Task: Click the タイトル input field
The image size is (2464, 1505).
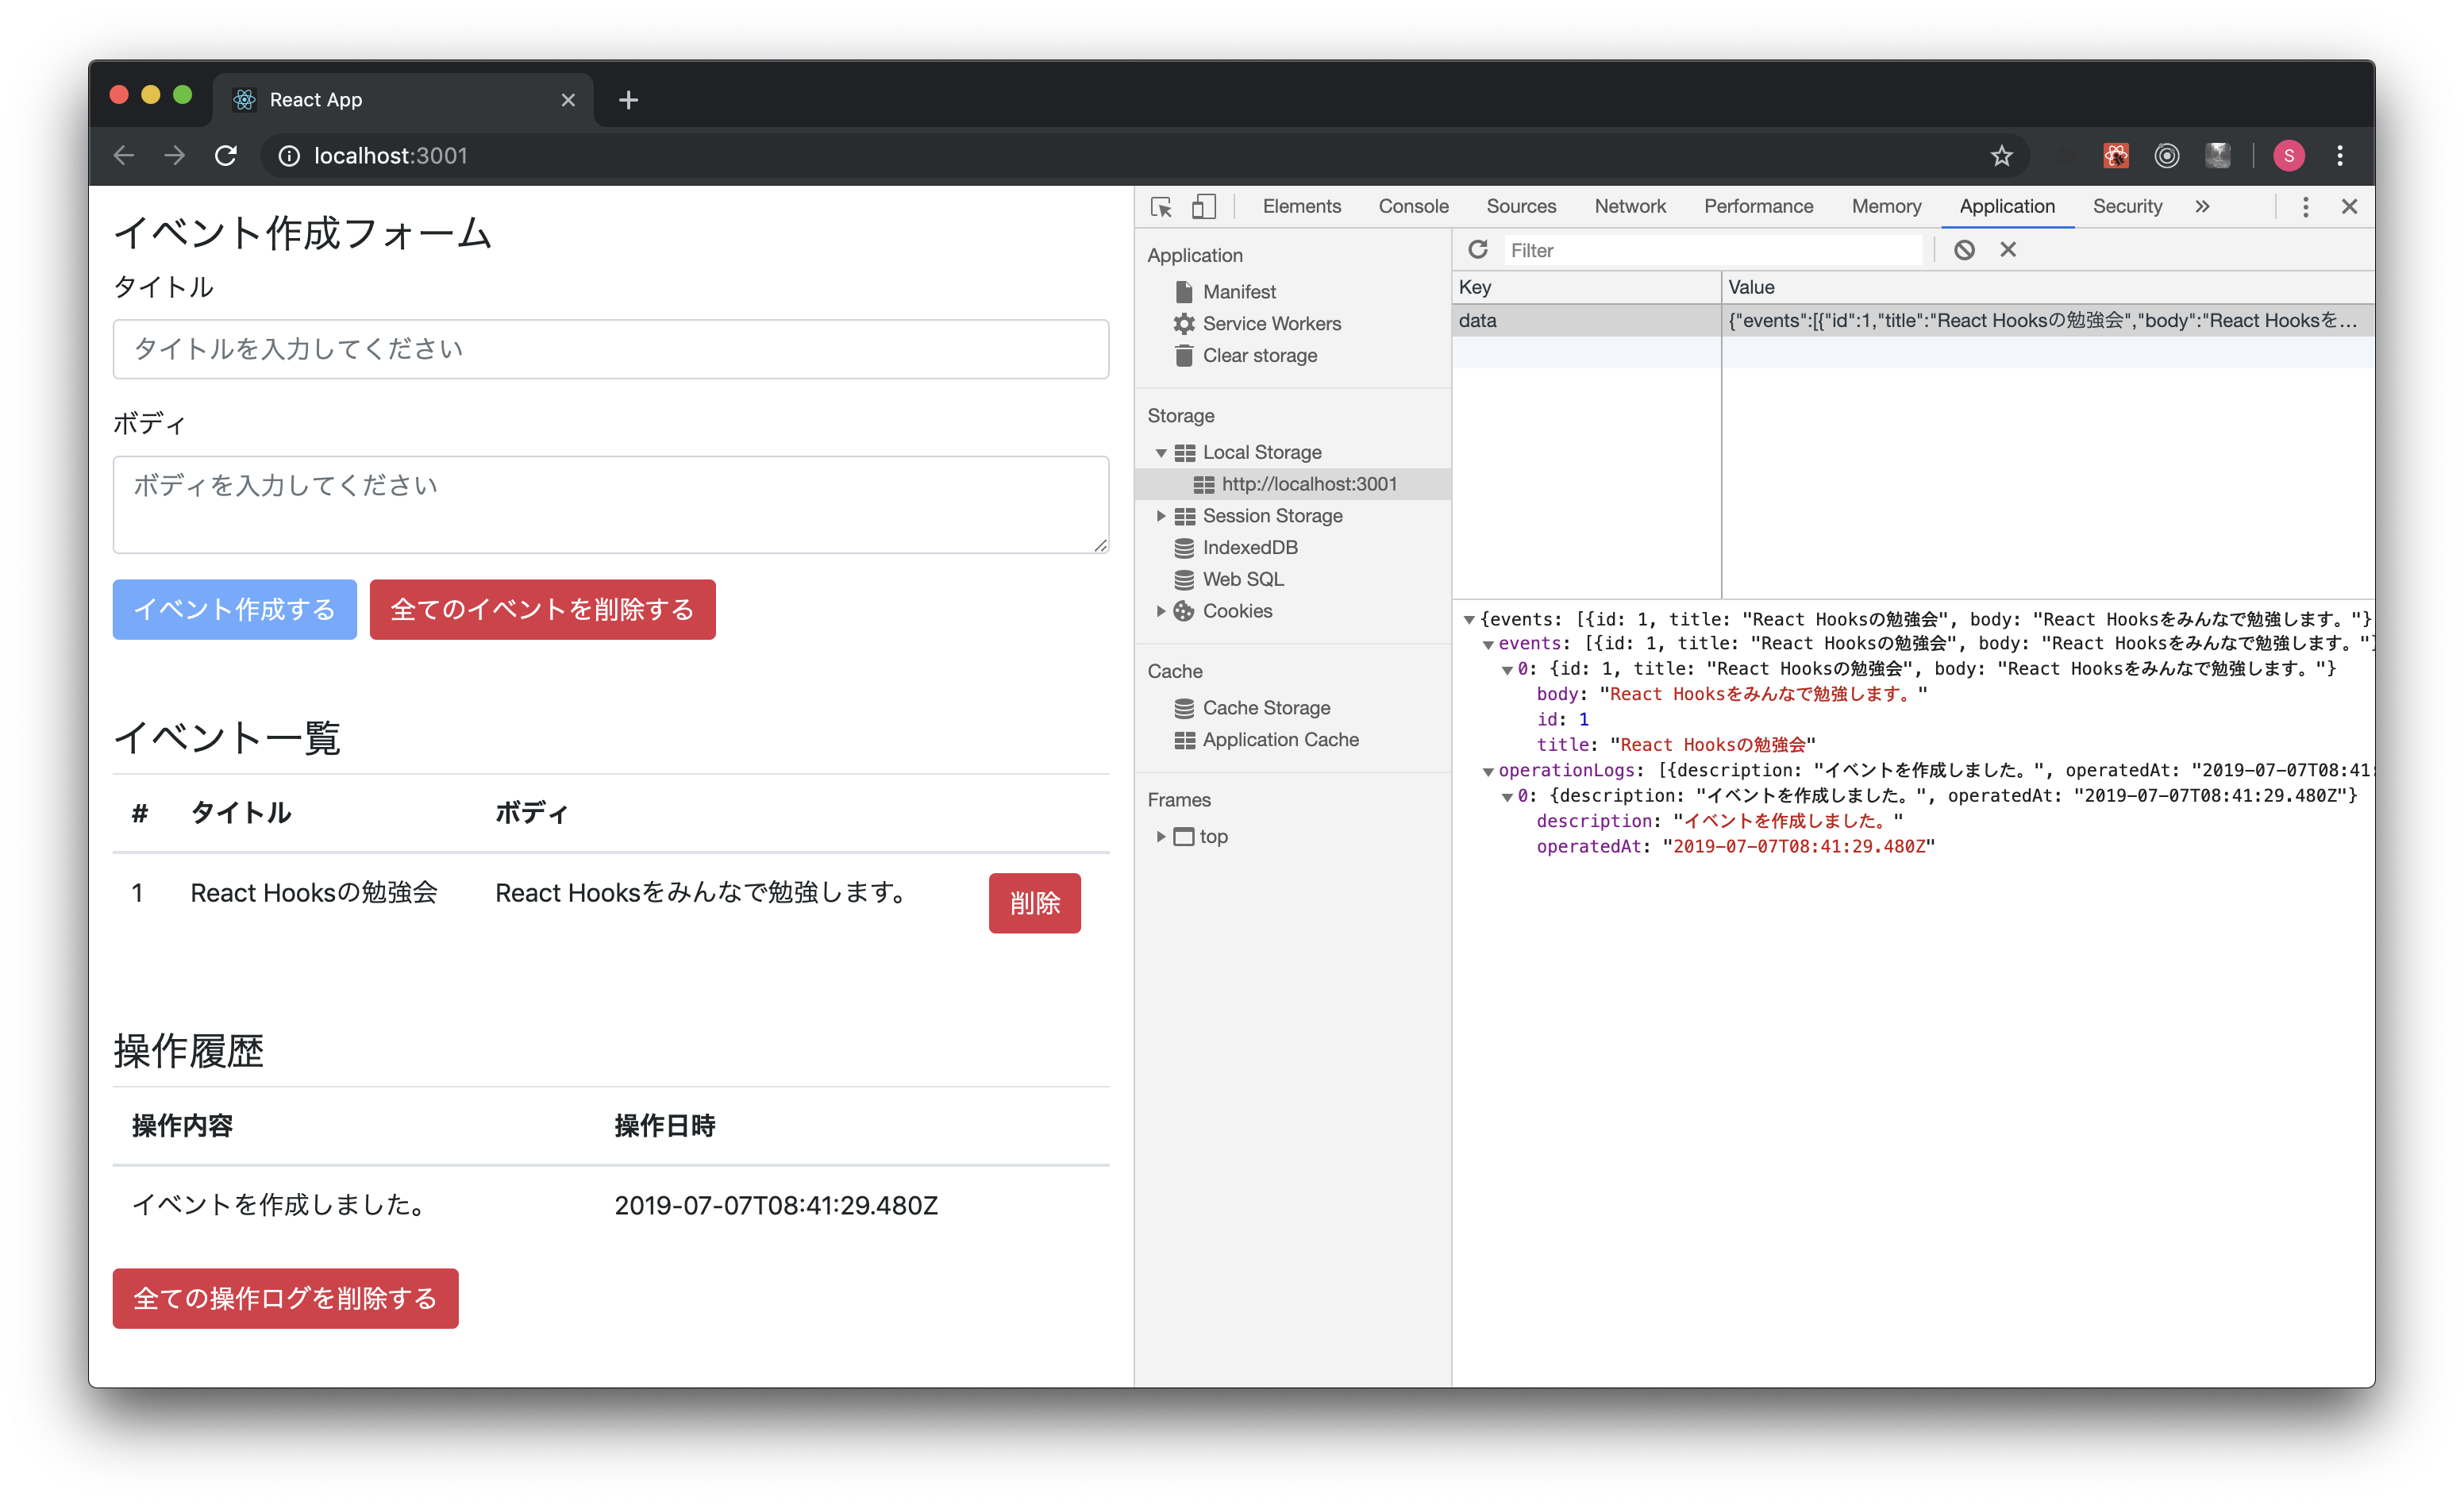Action: click(x=610, y=349)
